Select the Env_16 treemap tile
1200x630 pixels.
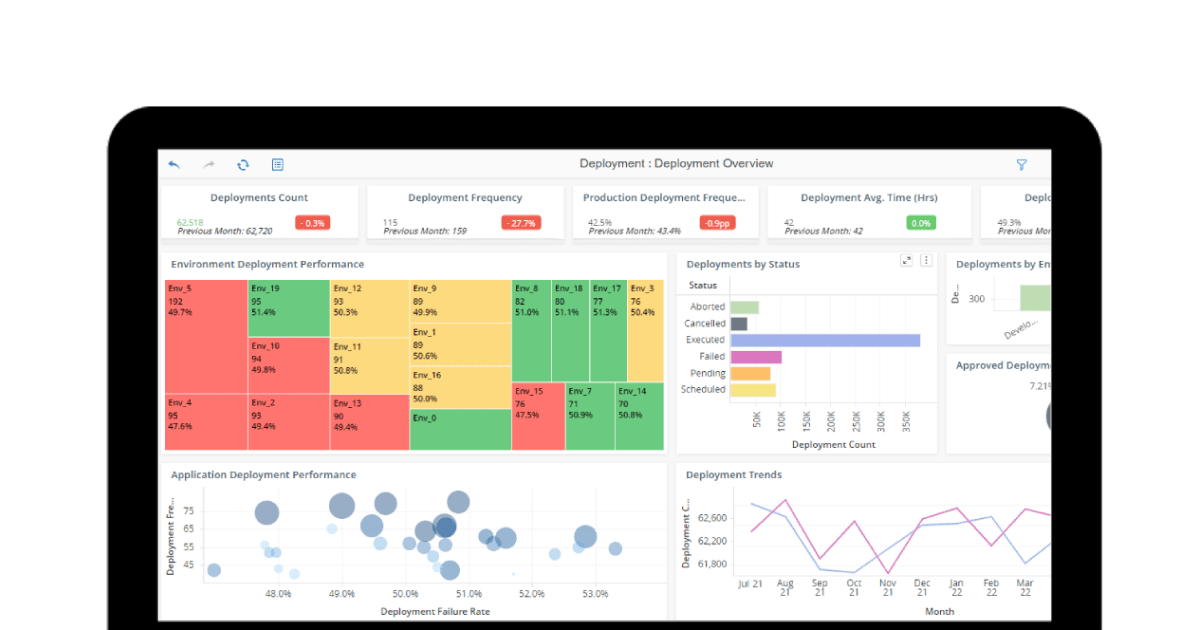460,387
